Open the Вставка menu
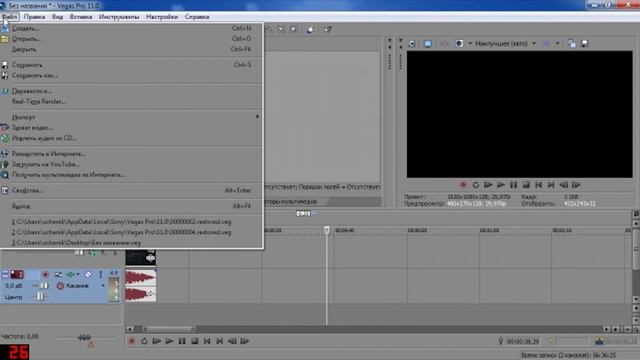 click(x=81, y=17)
